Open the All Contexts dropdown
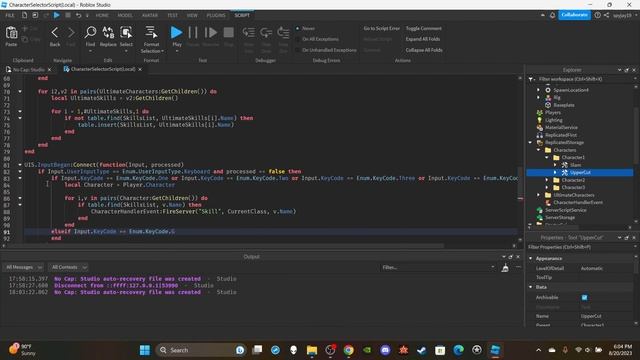Viewport: 640px width, 360px height. tap(68, 267)
